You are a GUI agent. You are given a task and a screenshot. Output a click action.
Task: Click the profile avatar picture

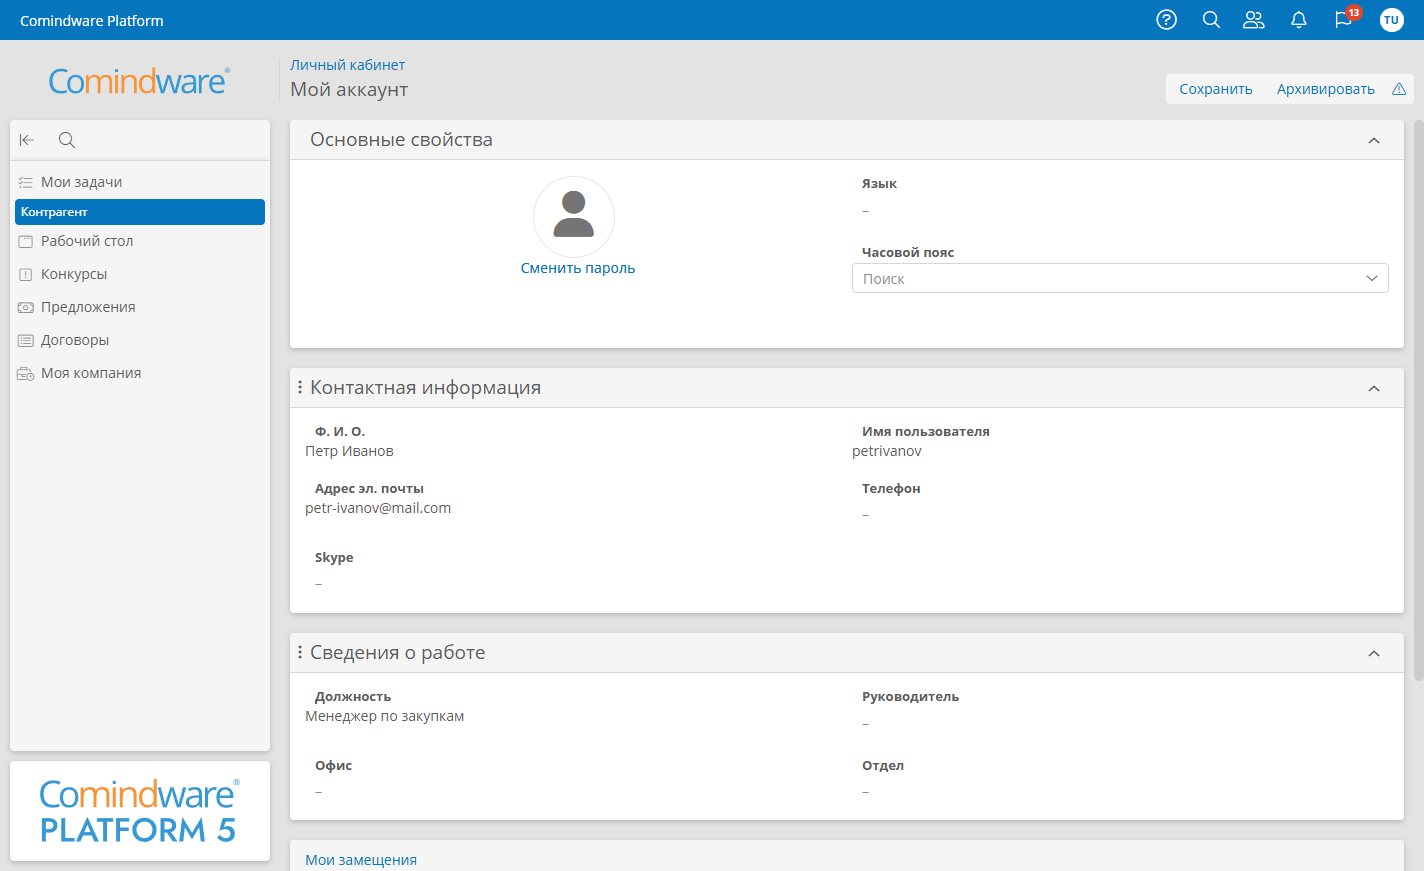point(574,217)
